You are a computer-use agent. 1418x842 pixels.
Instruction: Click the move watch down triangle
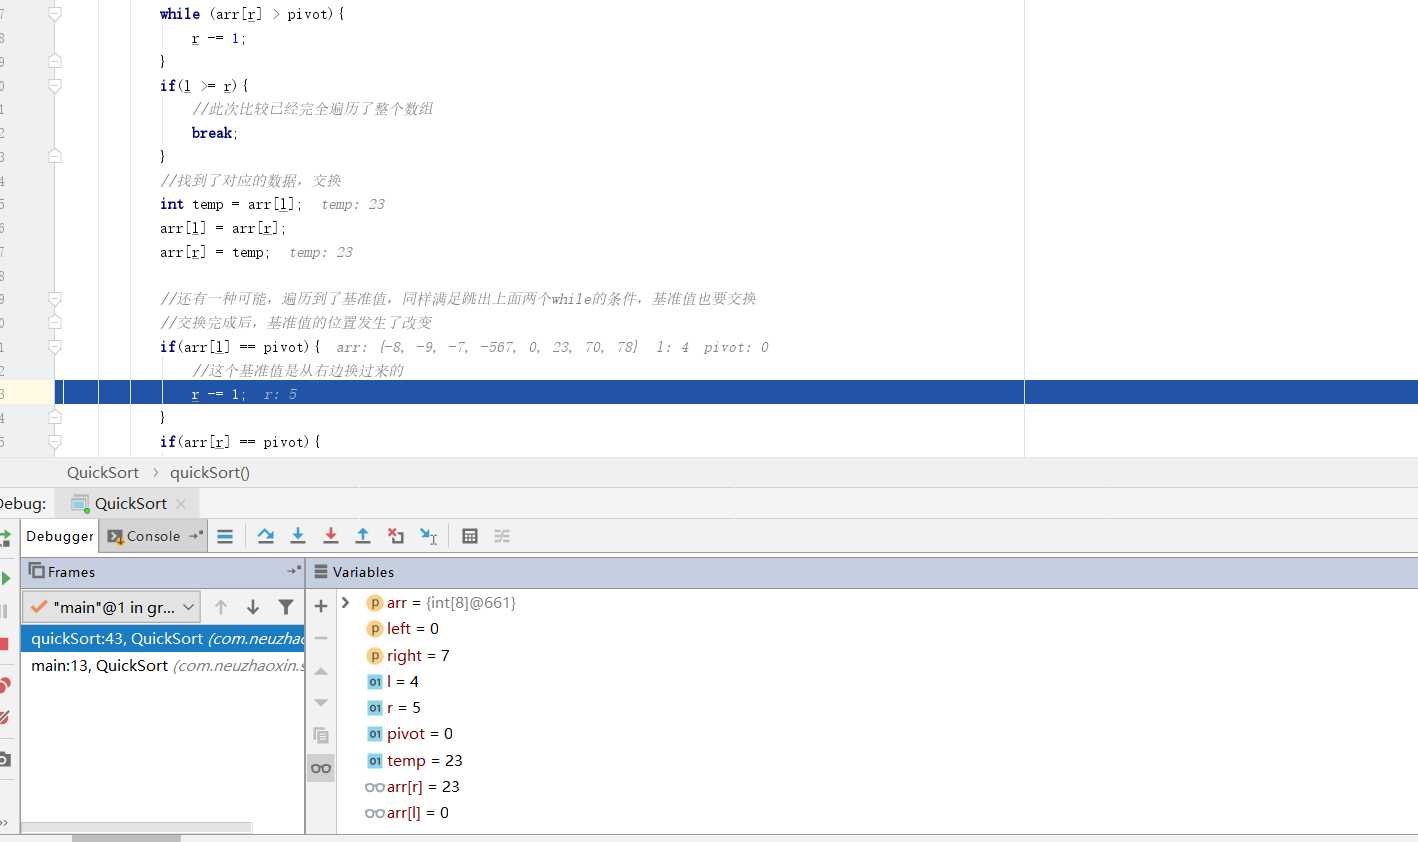pos(321,703)
